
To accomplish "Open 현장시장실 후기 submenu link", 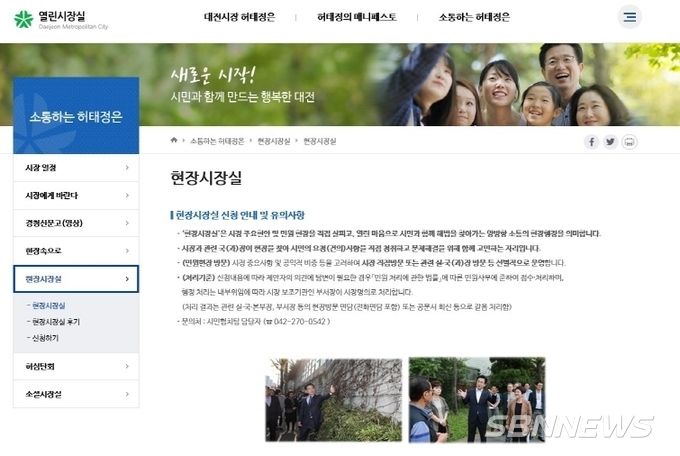I will point(56,321).
